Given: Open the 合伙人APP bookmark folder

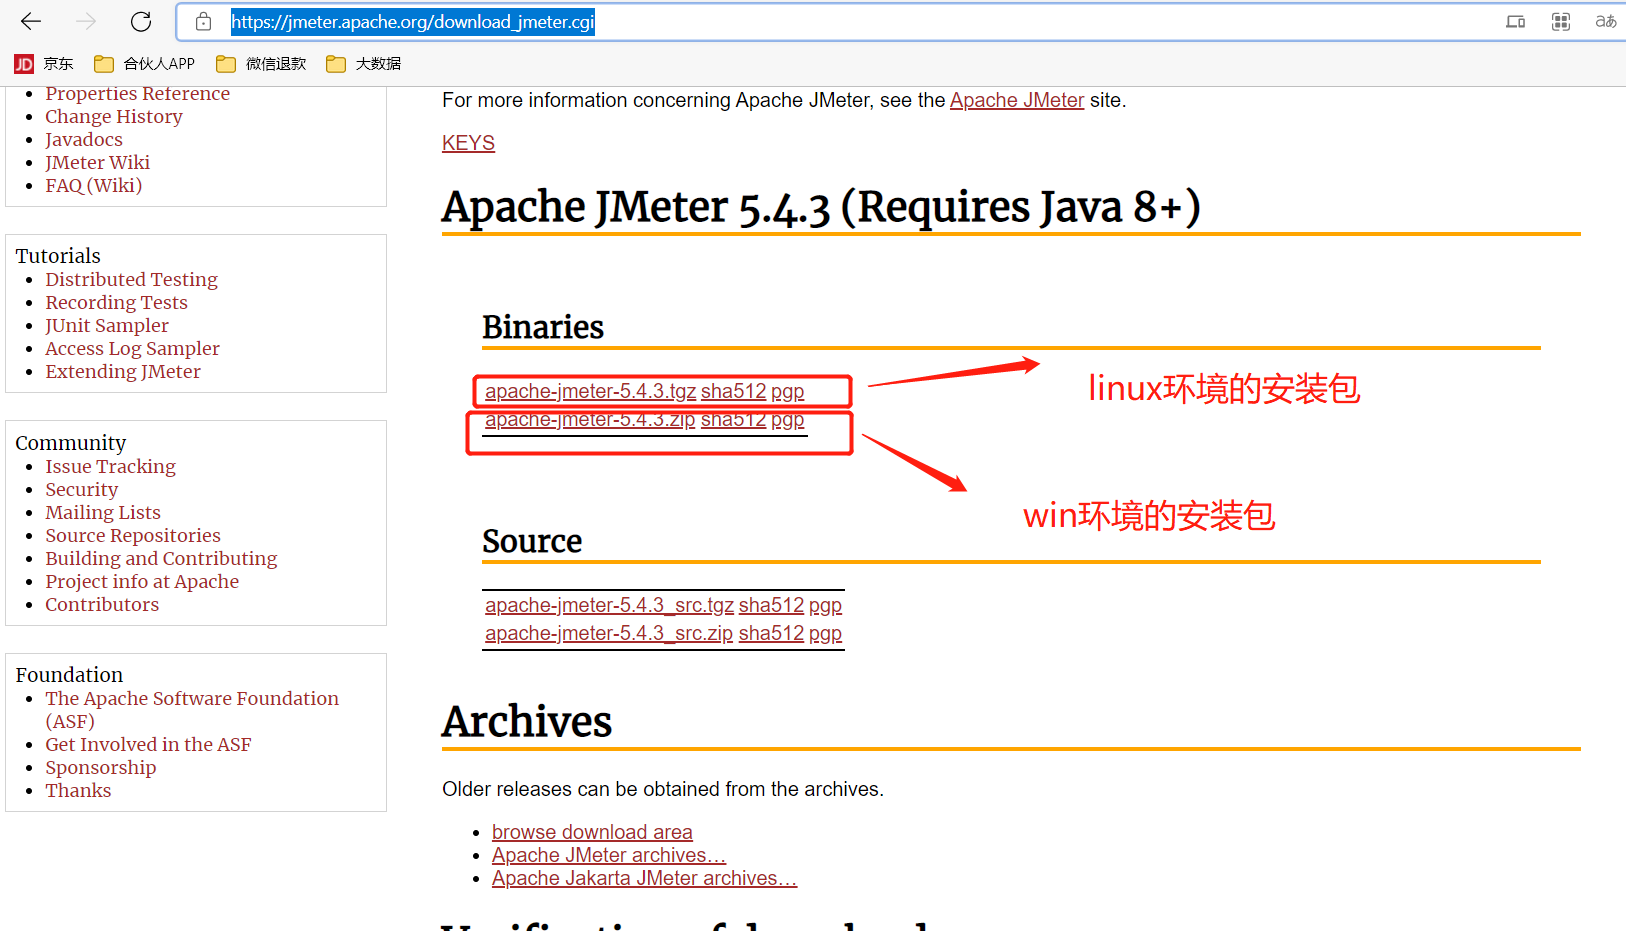Looking at the screenshot, I should 144,64.
